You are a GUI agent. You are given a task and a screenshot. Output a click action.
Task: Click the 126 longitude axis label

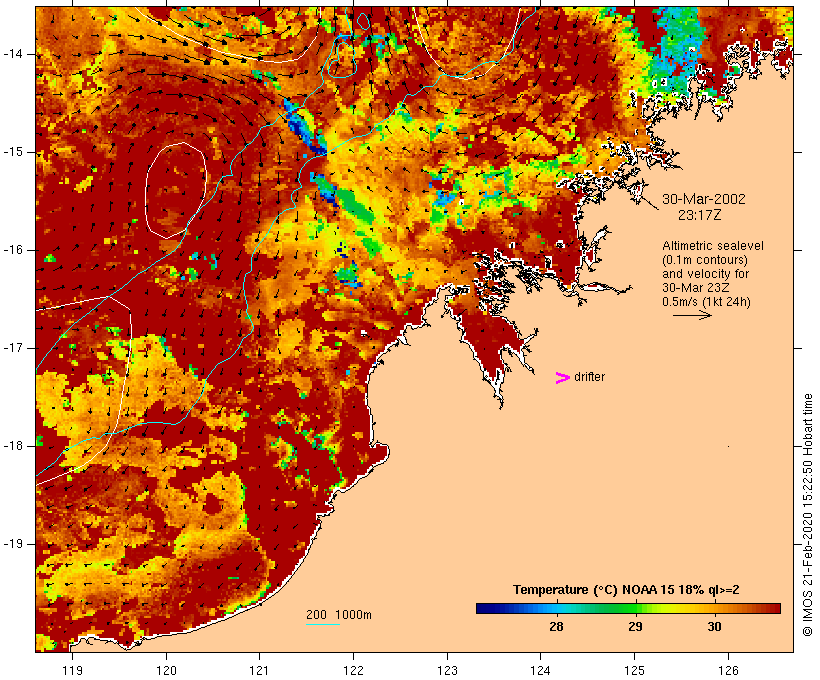coord(728,671)
